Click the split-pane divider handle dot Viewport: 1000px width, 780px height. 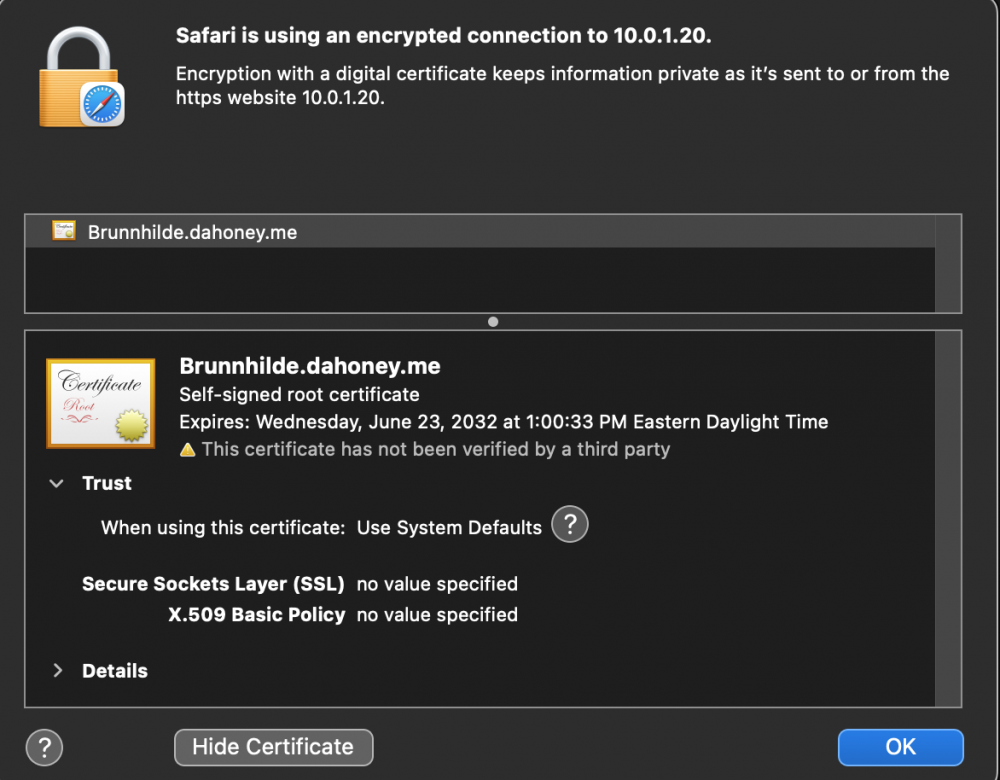493,321
